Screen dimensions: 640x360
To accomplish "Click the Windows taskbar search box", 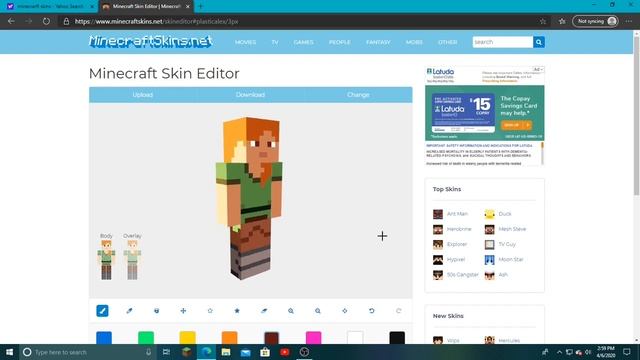I will click(87, 352).
